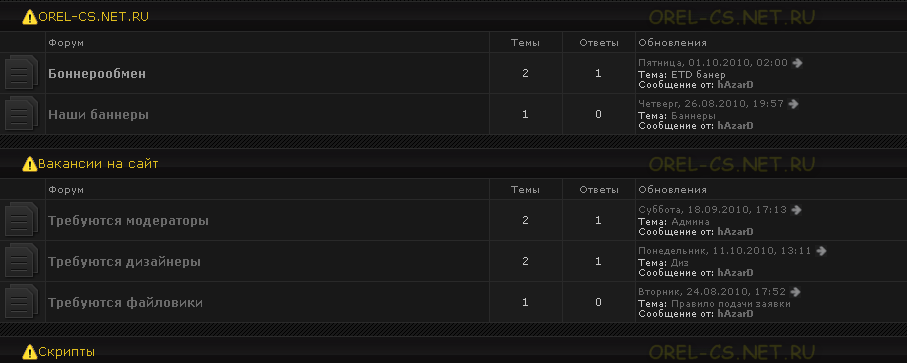The height and width of the screenshot is (363, 907).
Task: Open the topic ETD банер
Action: click(x=698, y=75)
